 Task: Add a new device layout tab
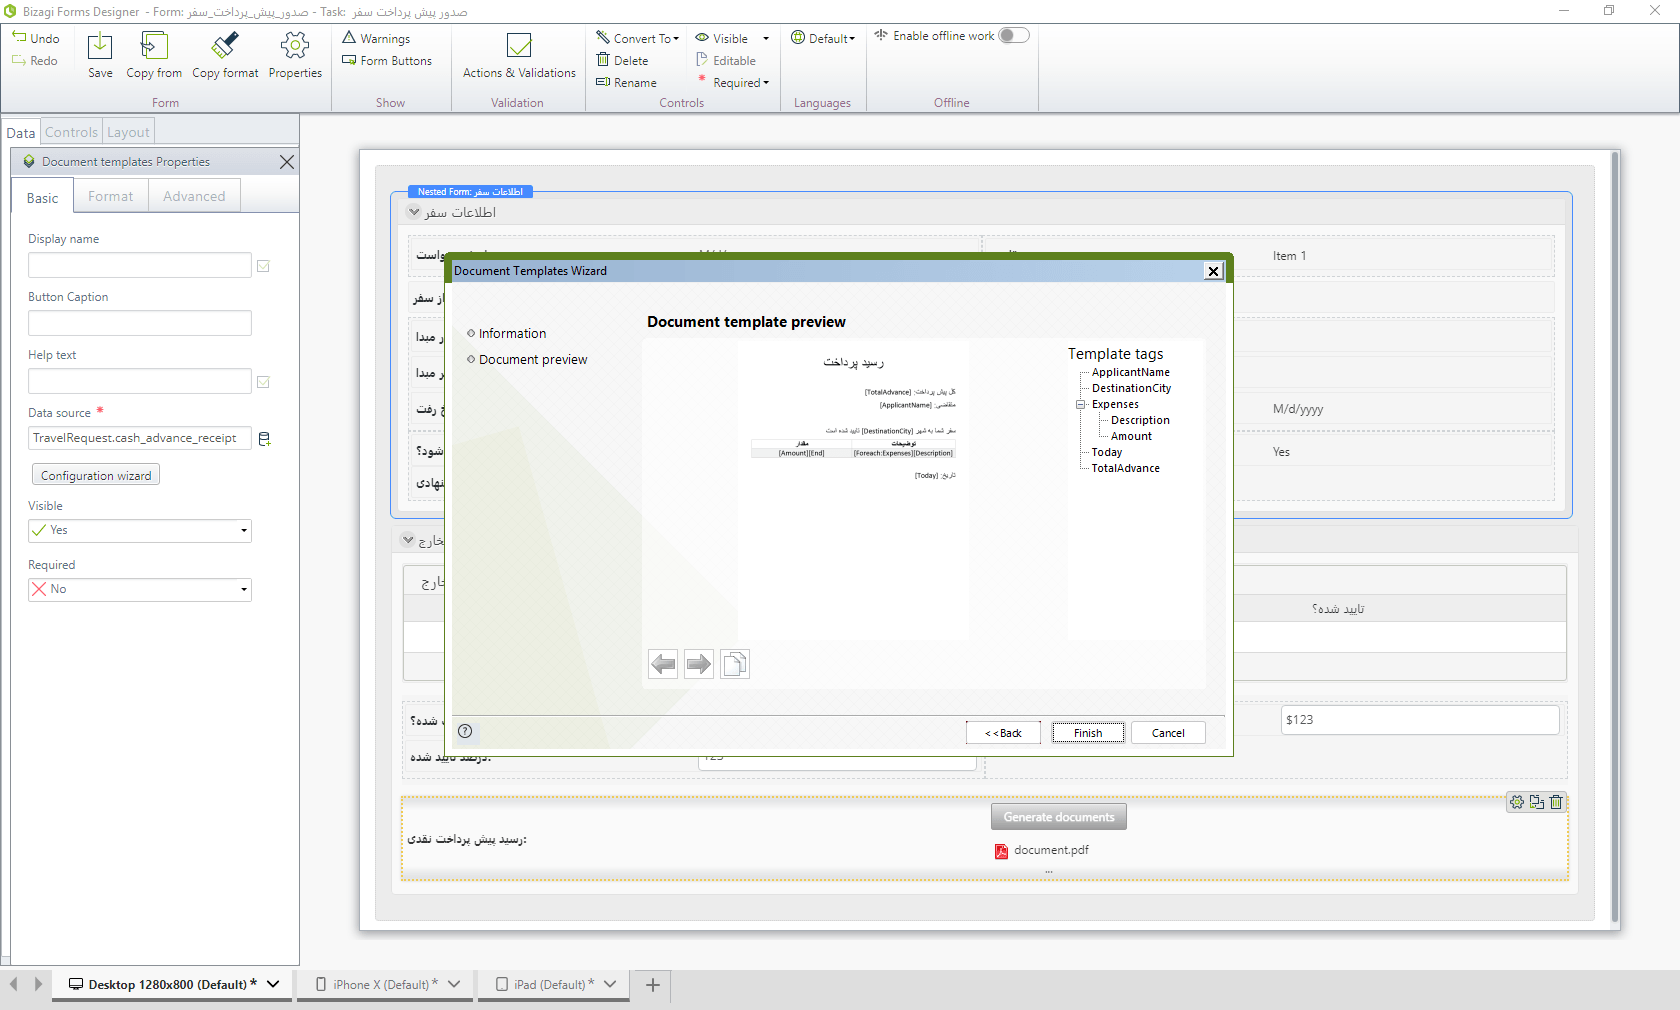[x=653, y=985]
